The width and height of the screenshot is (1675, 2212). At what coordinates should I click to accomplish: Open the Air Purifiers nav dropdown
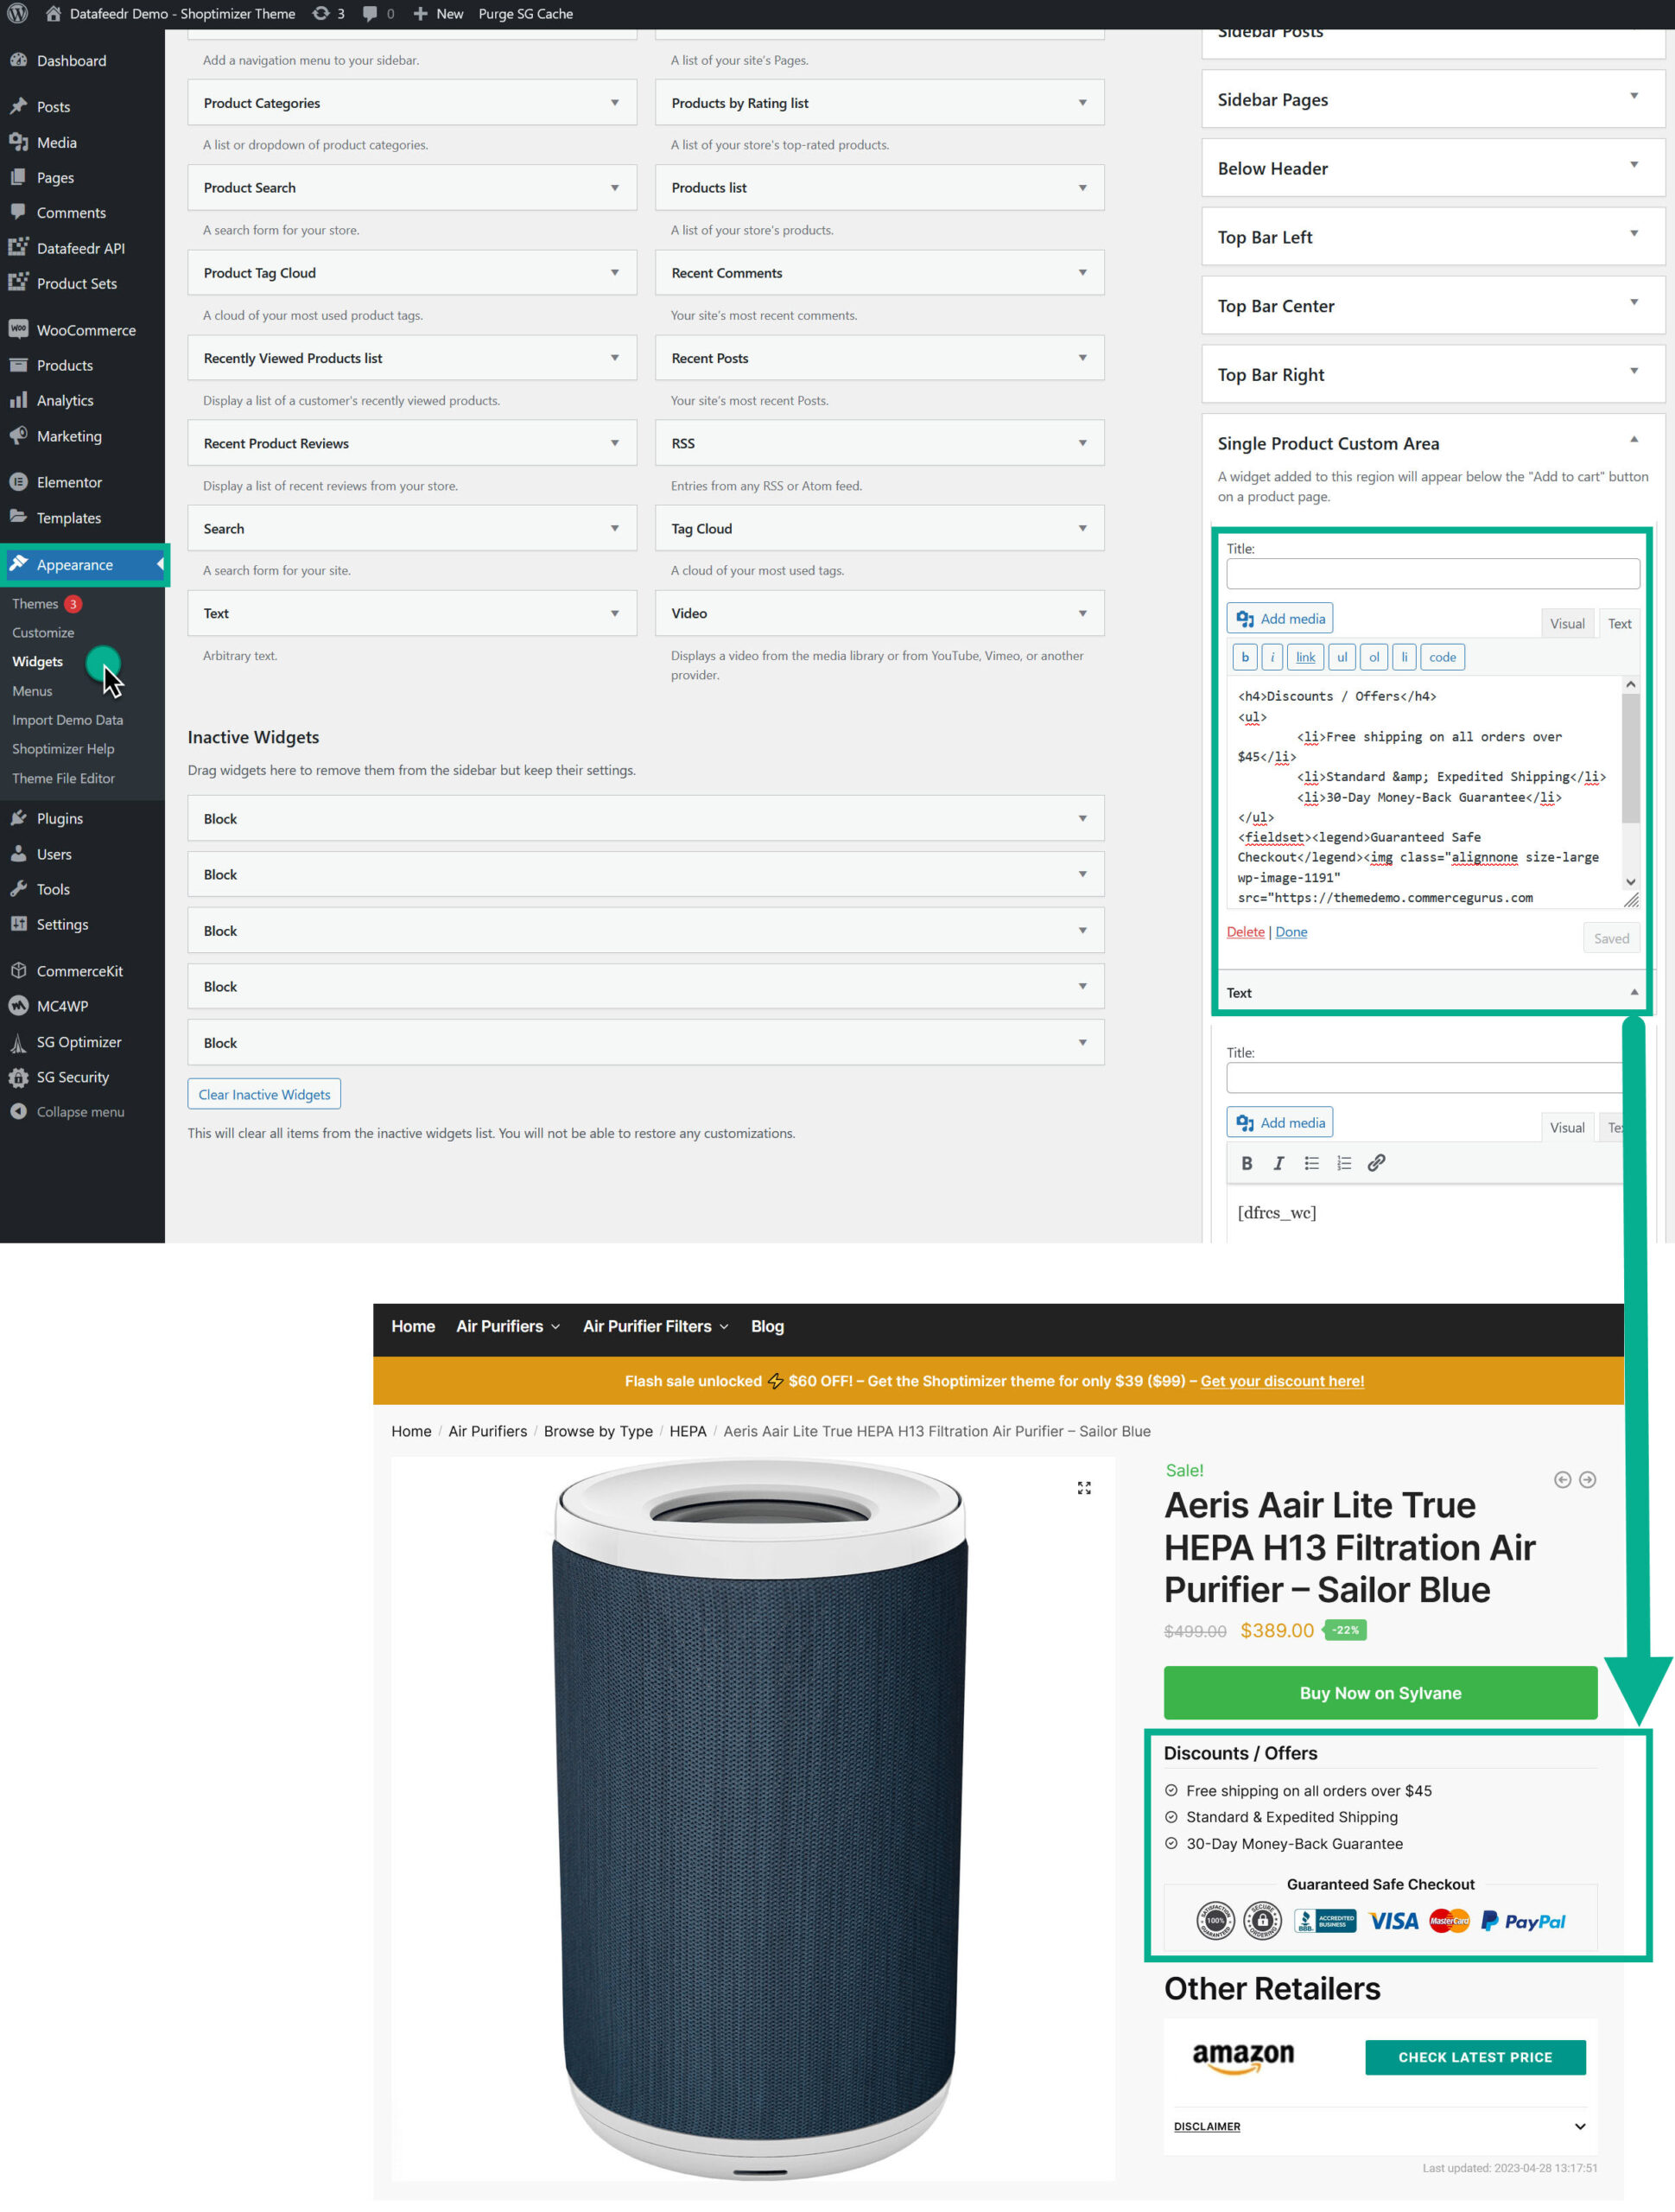click(x=508, y=1326)
